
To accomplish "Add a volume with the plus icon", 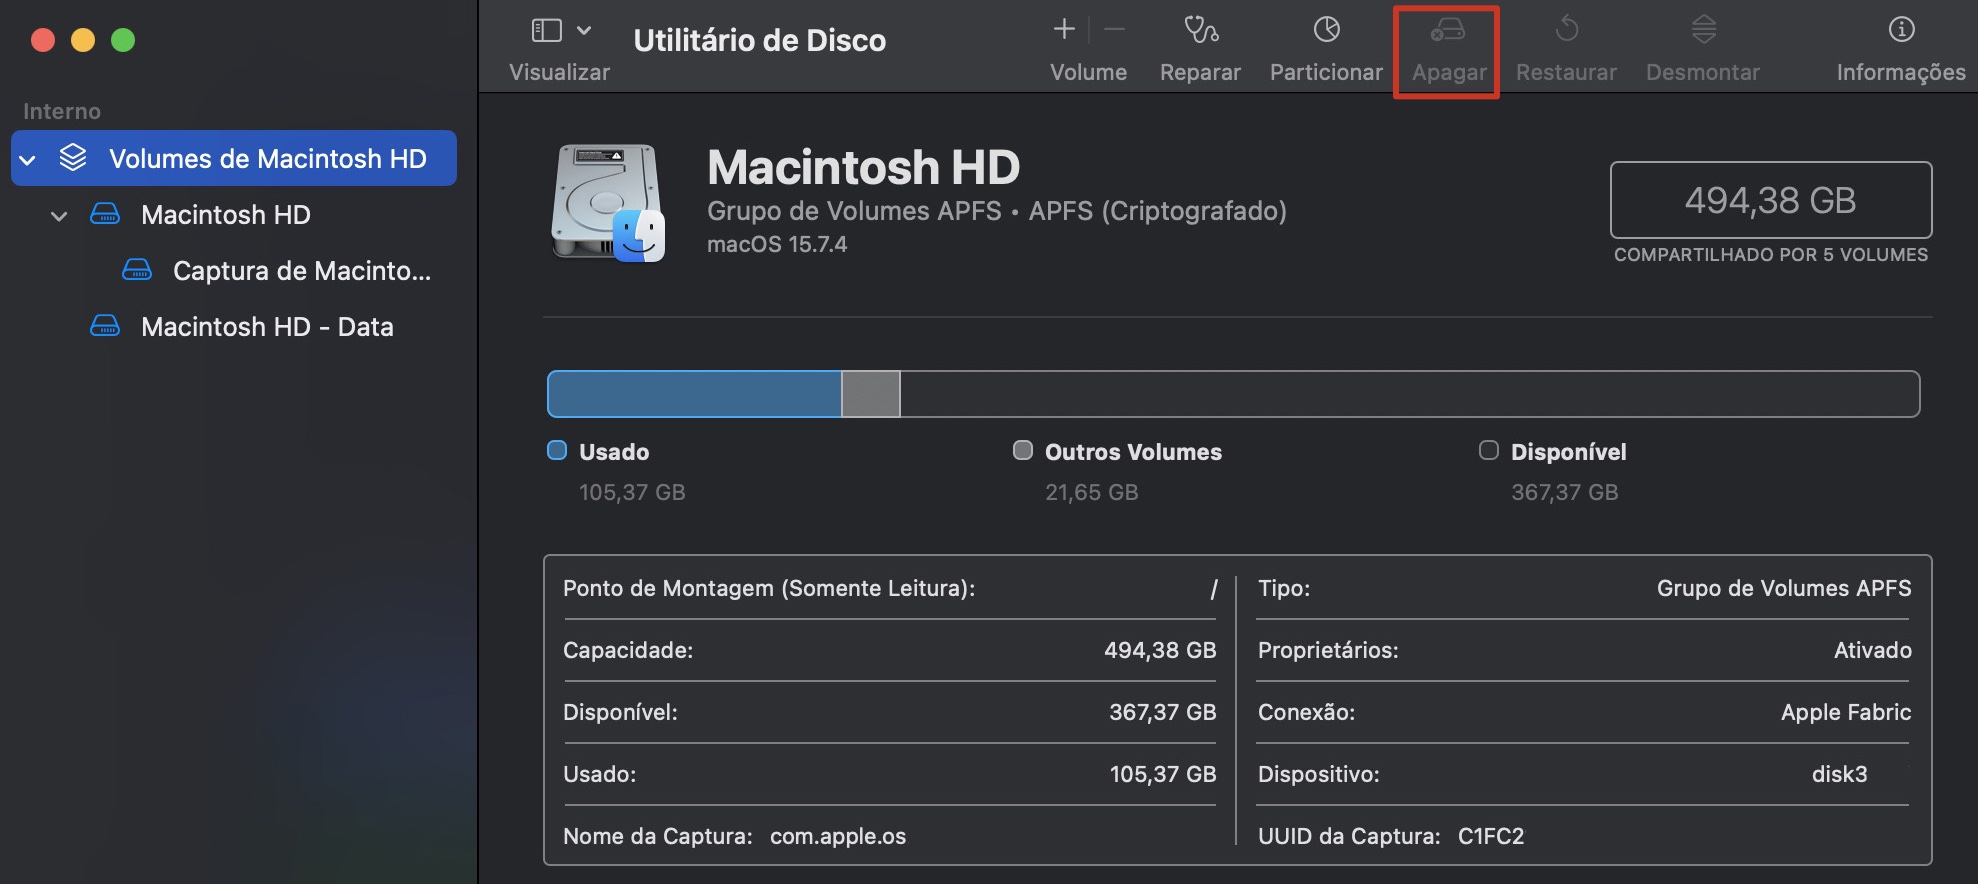I will [1064, 29].
